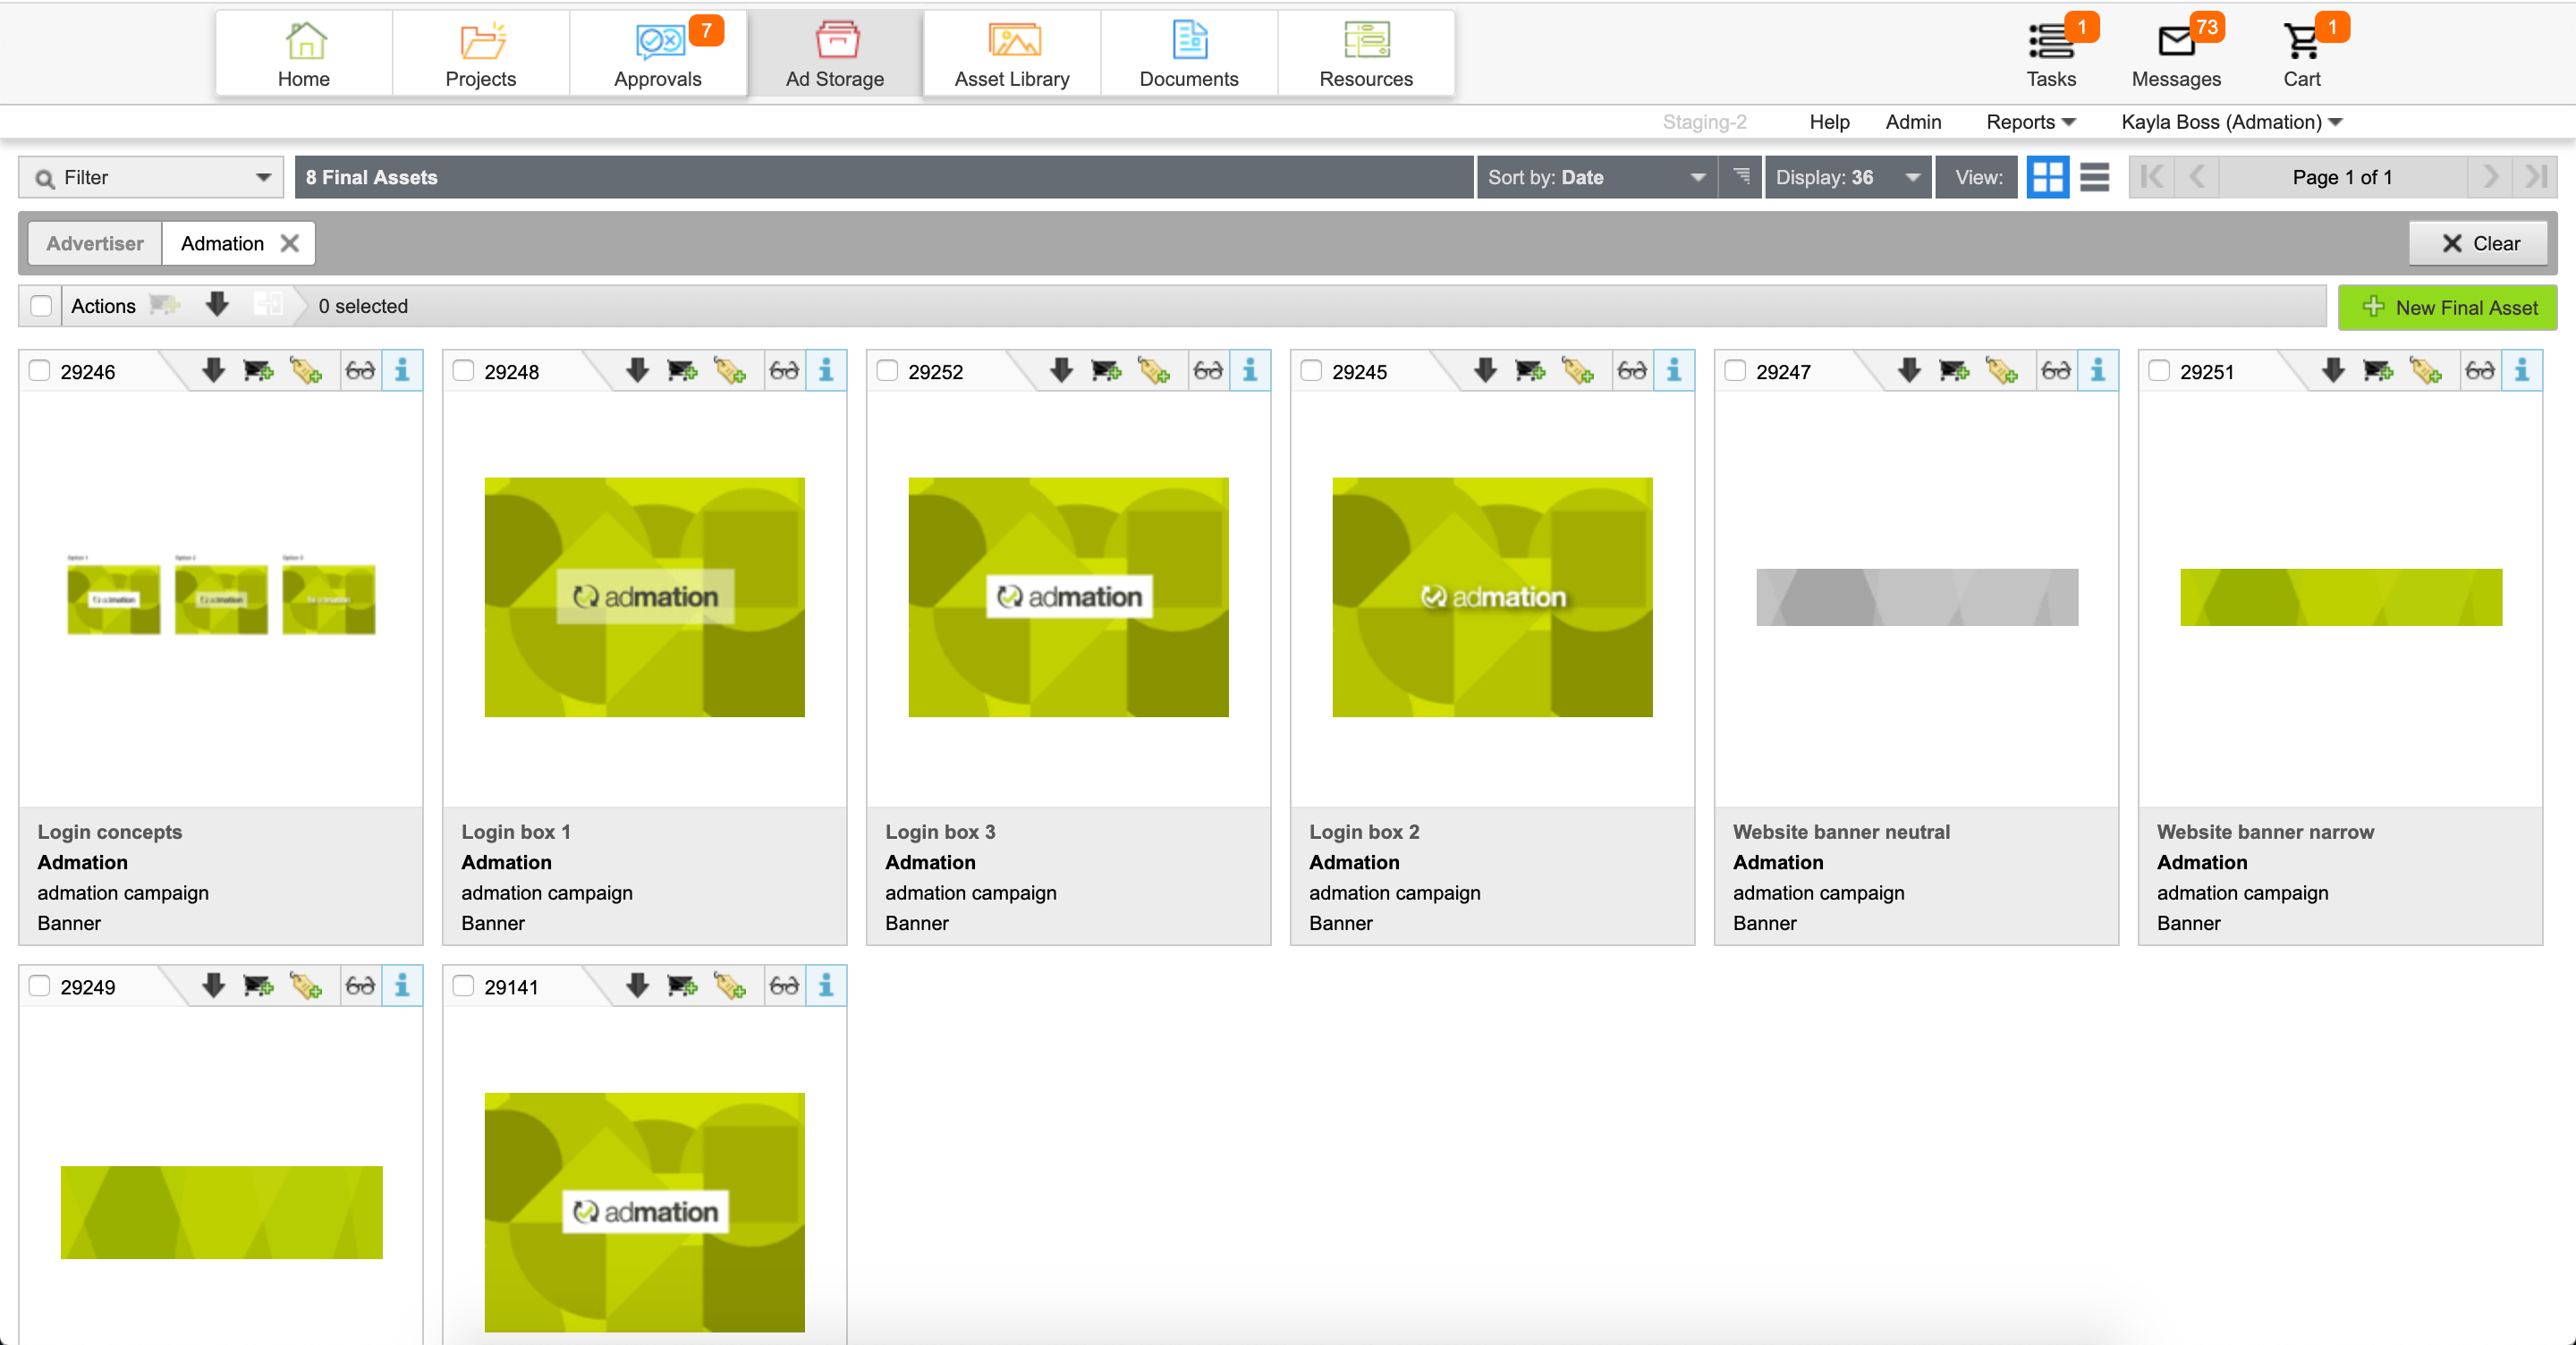The width and height of the screenshot is (2576, 1345).
Task: Tick the checkbox for asset 29141
Action: 463,986
